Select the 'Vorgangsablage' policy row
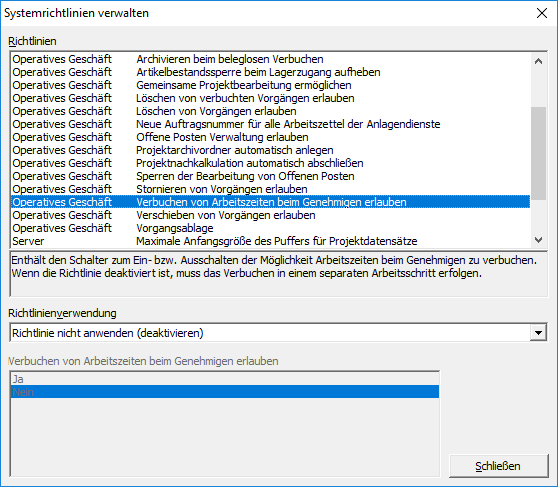Screen dimensions: 558x487 click(270, 228)
